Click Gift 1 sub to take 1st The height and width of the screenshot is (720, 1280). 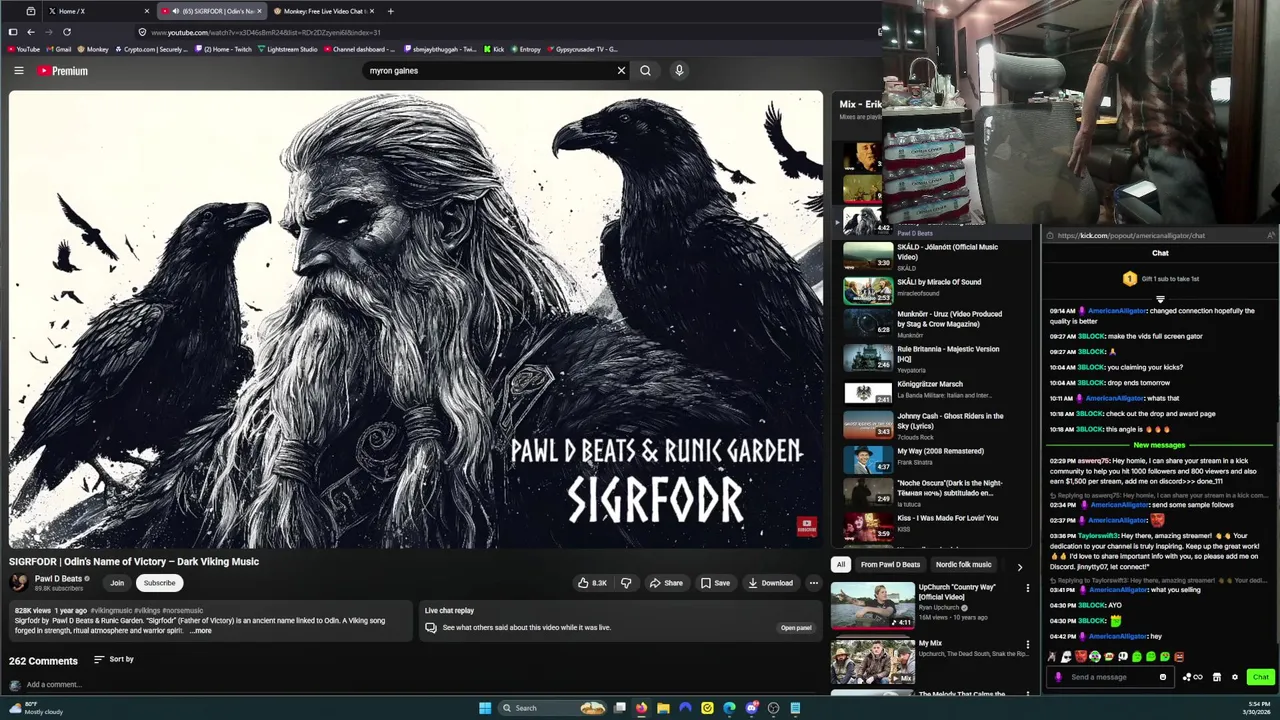pyautogui.click(x=1160, y=279)
